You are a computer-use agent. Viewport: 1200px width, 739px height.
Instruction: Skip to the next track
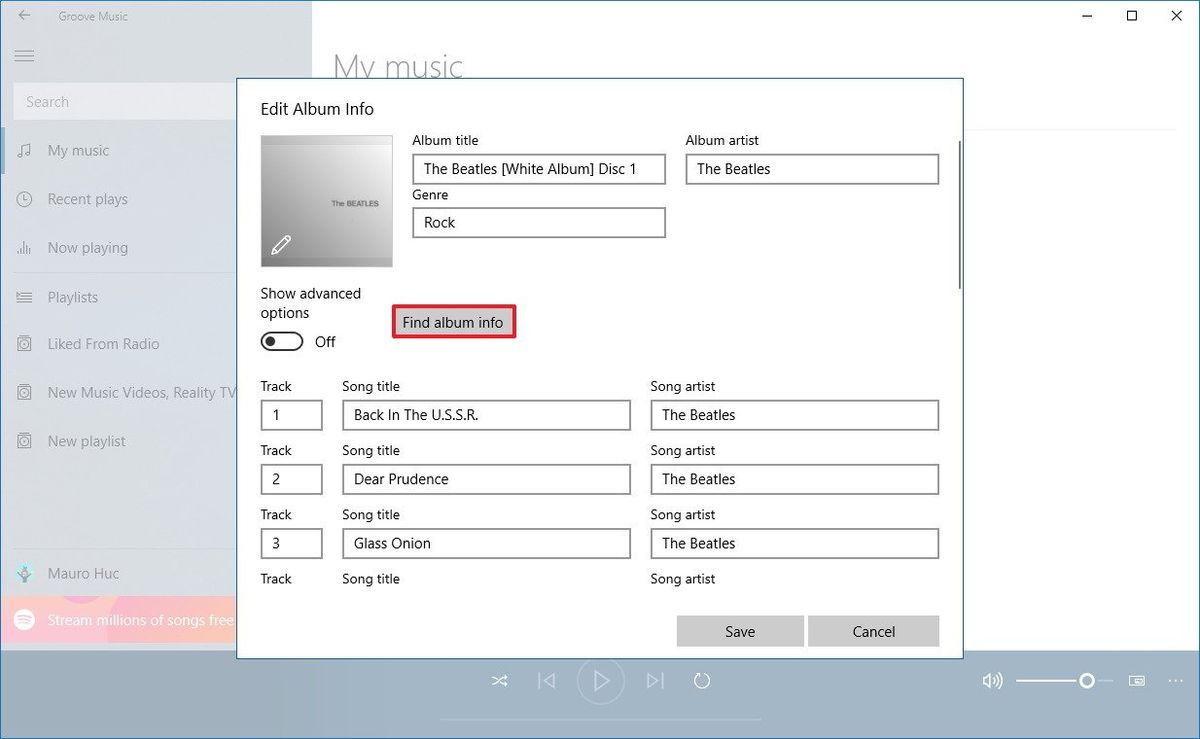655,680
